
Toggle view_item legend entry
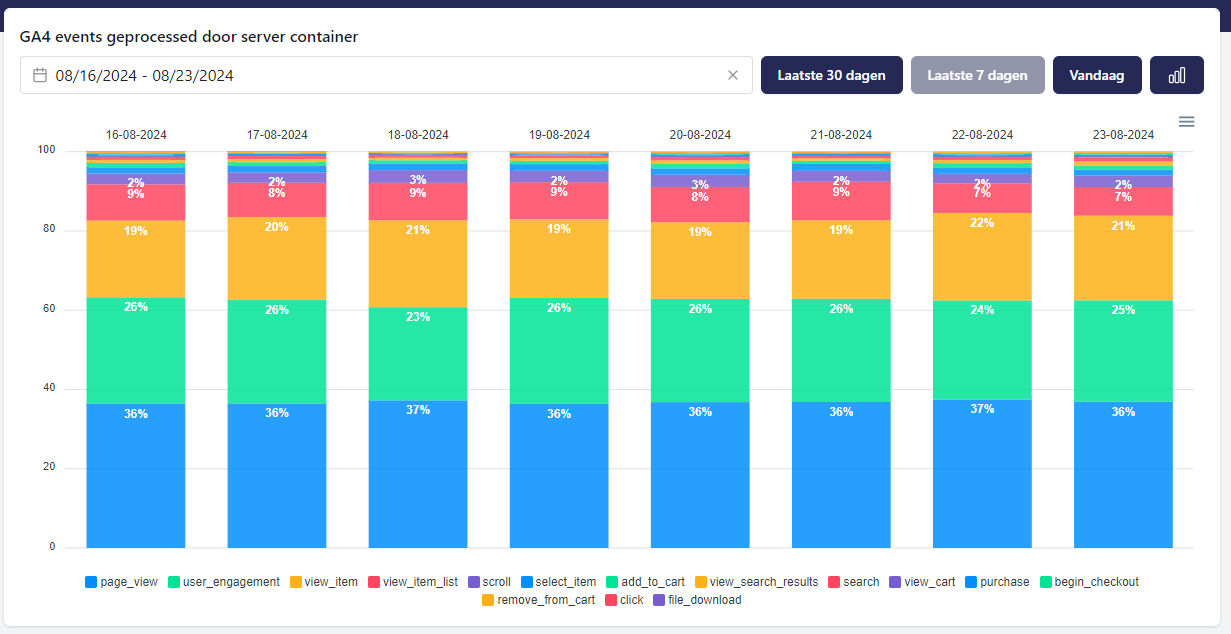(x=330, y=582)
